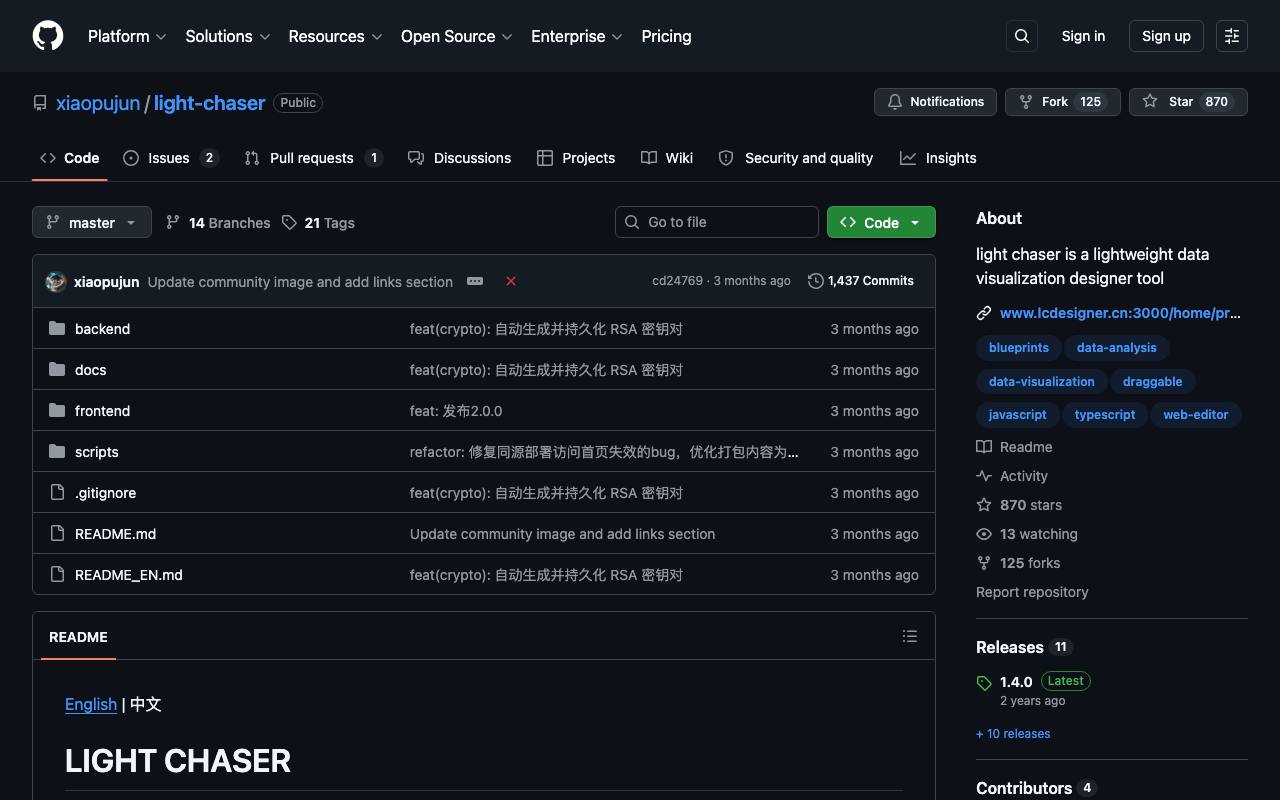This screenshot has height=800, width=1280.
Task: Open the light-chaser repository name link
Action: (210, 103)
